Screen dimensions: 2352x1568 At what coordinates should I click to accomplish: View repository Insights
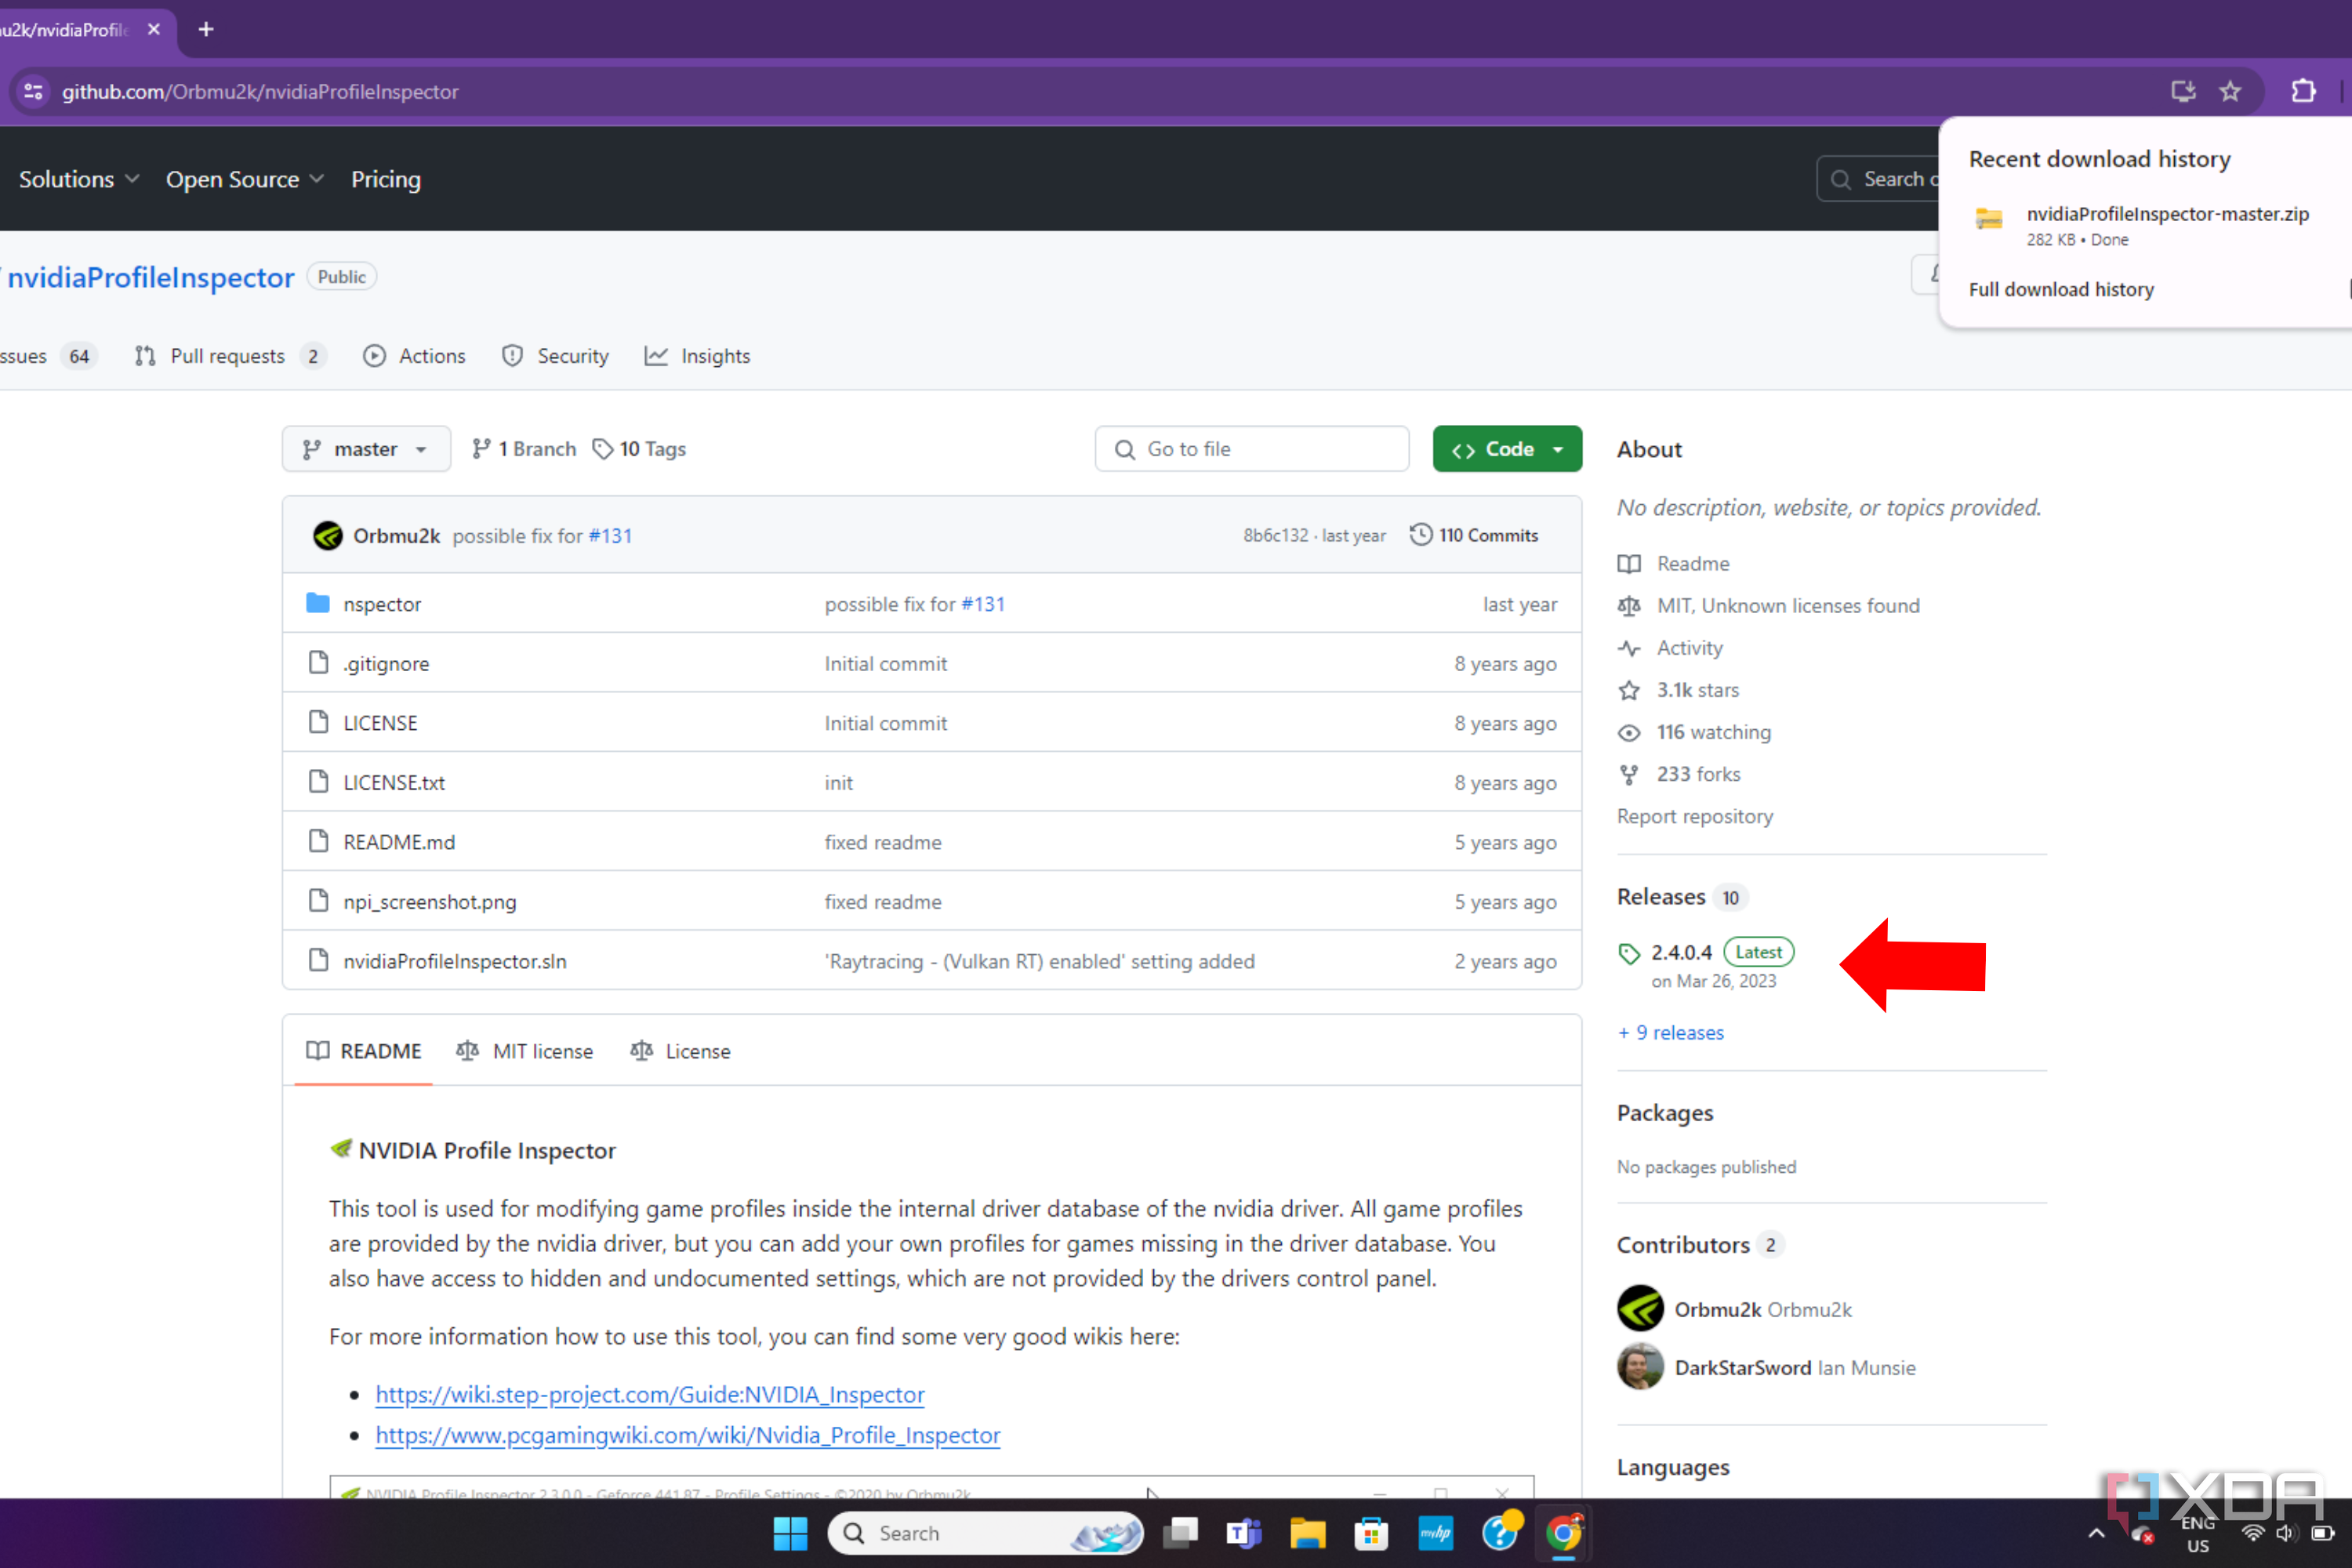click(x=715, y=356)
